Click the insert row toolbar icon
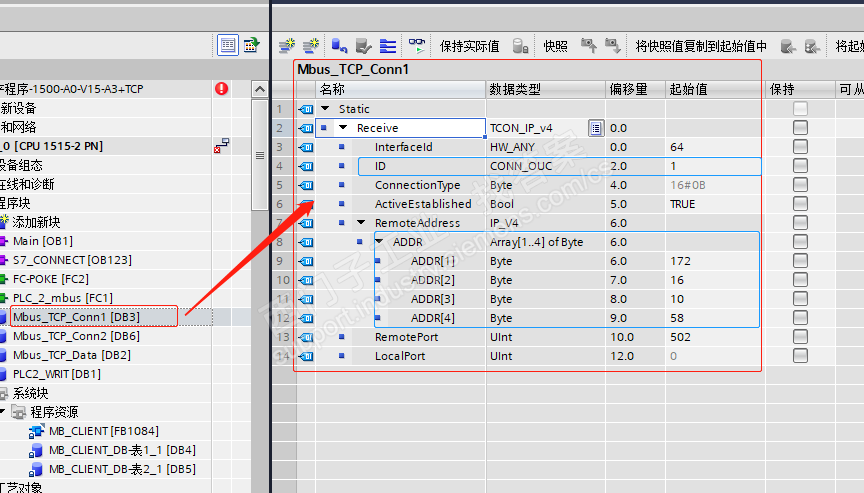The height and width of the screenshot is (493, 864). (287, 46)
